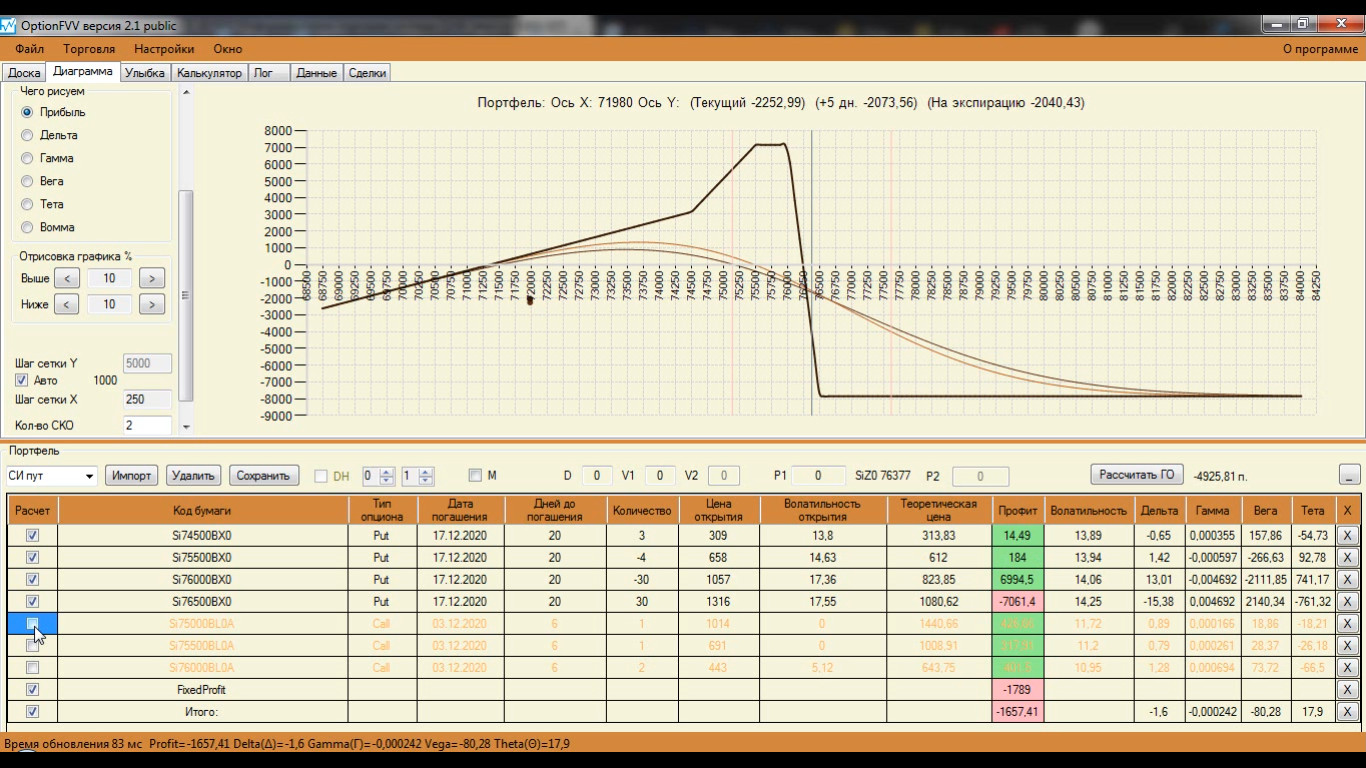The width and height of the screenshot is (1366, 768).
Task: Click the Количество cell showing -30
Action: 641,580
